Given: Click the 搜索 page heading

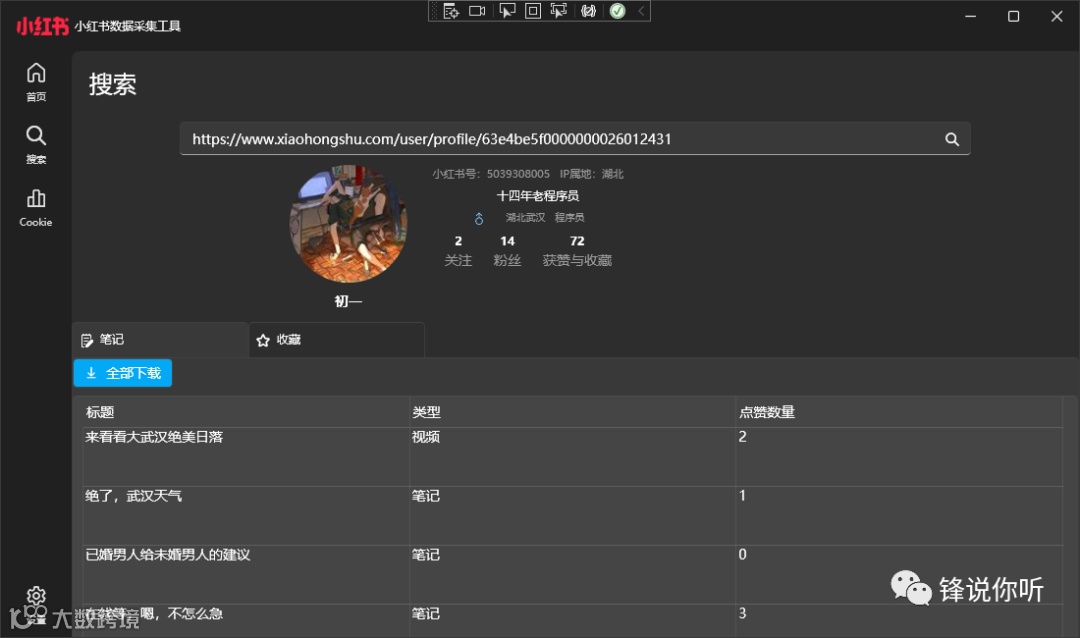Looking at the screenshot, I should (x=113, y=85).
